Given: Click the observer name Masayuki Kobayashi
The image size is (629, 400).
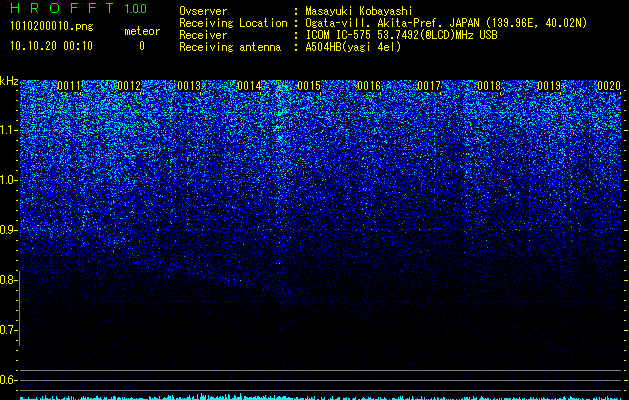Looking at the screenshot, I should click(359, 11).
